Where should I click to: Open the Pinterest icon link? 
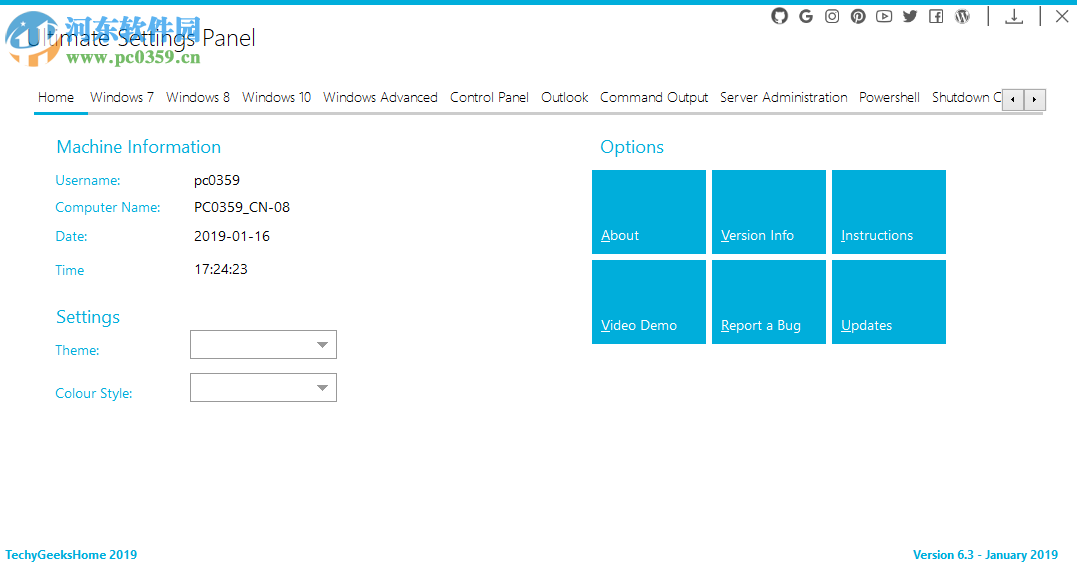tap(858, 16)
